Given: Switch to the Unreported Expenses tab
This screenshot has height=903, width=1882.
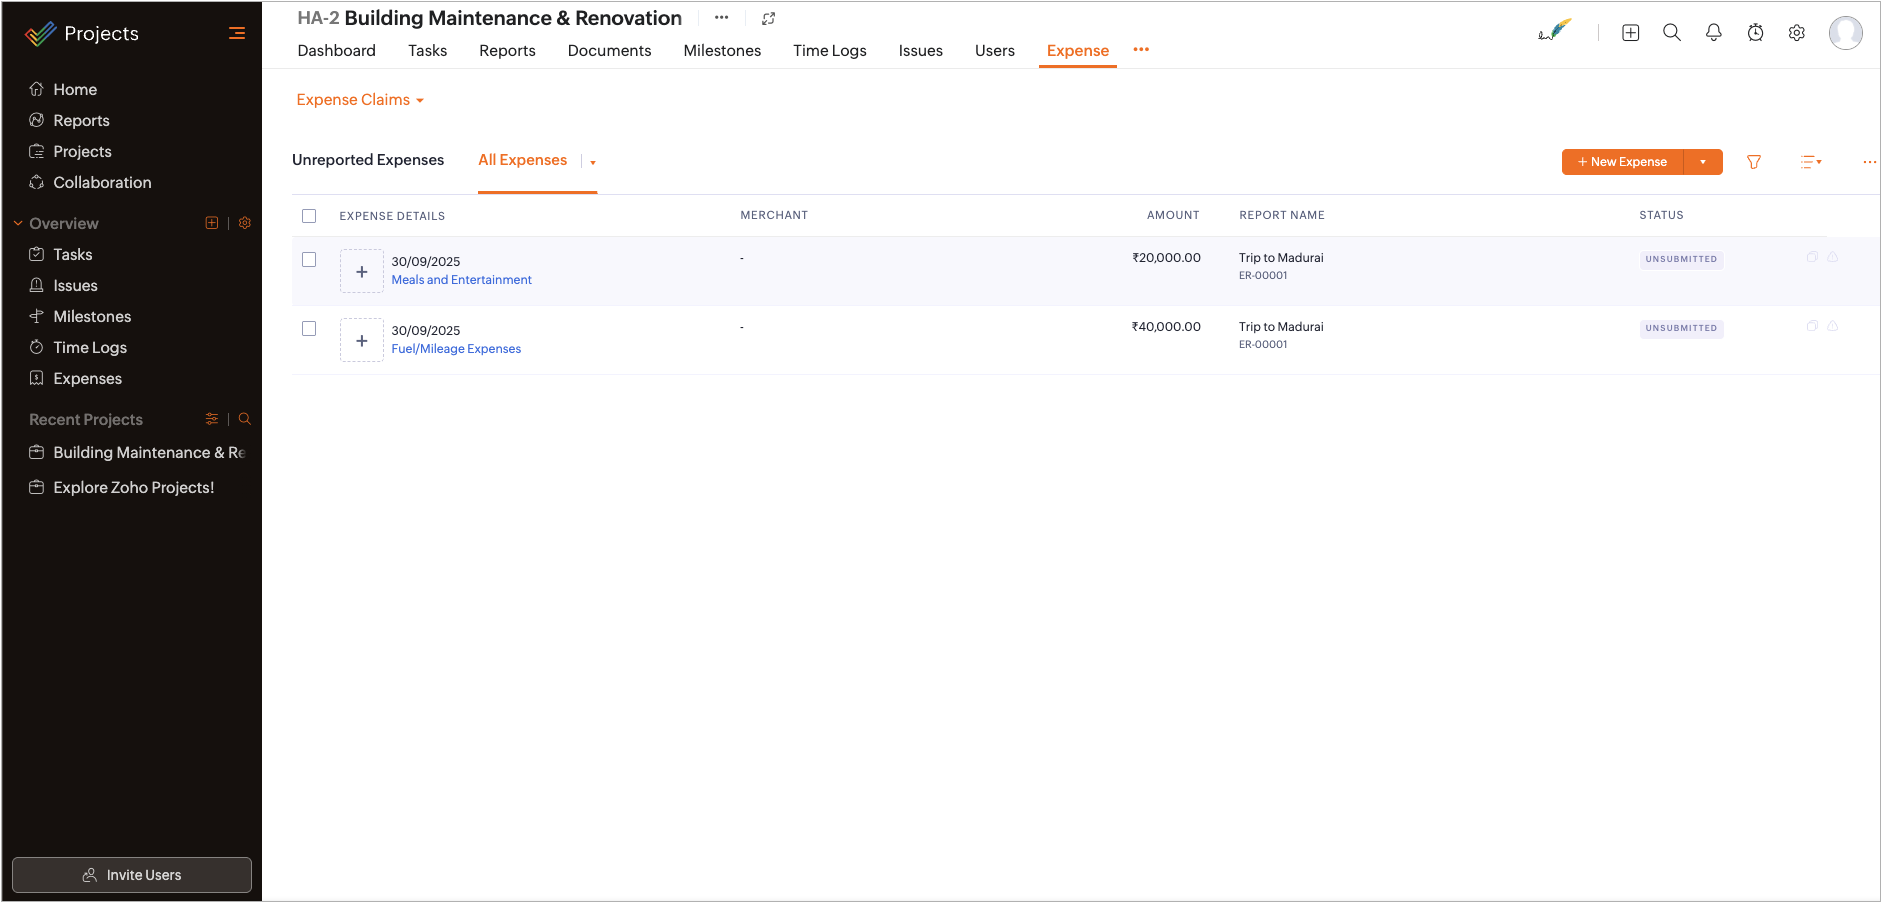Looking at the screenshot, I should coord(368,160).
